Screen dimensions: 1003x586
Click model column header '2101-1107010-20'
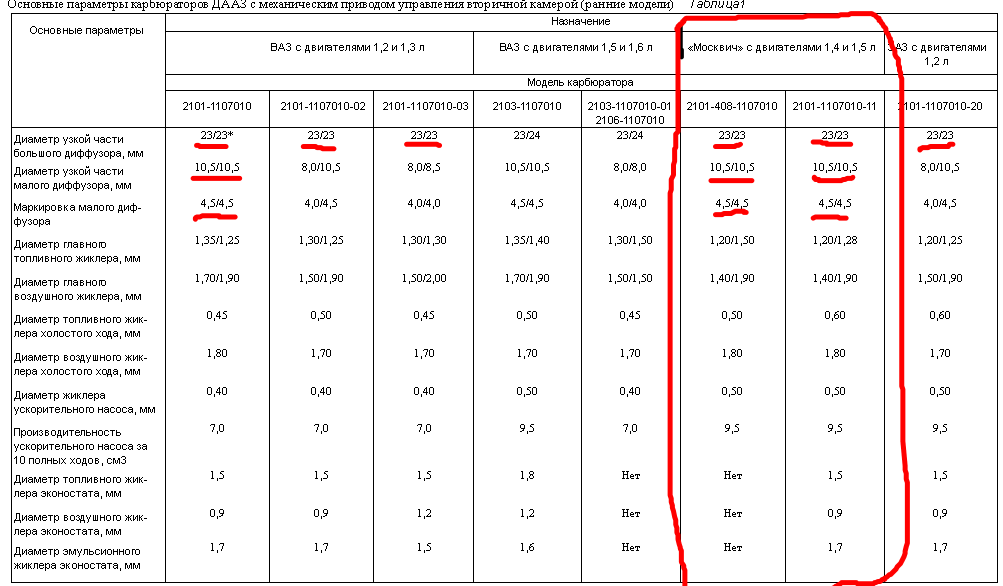(x=939, y=106)
